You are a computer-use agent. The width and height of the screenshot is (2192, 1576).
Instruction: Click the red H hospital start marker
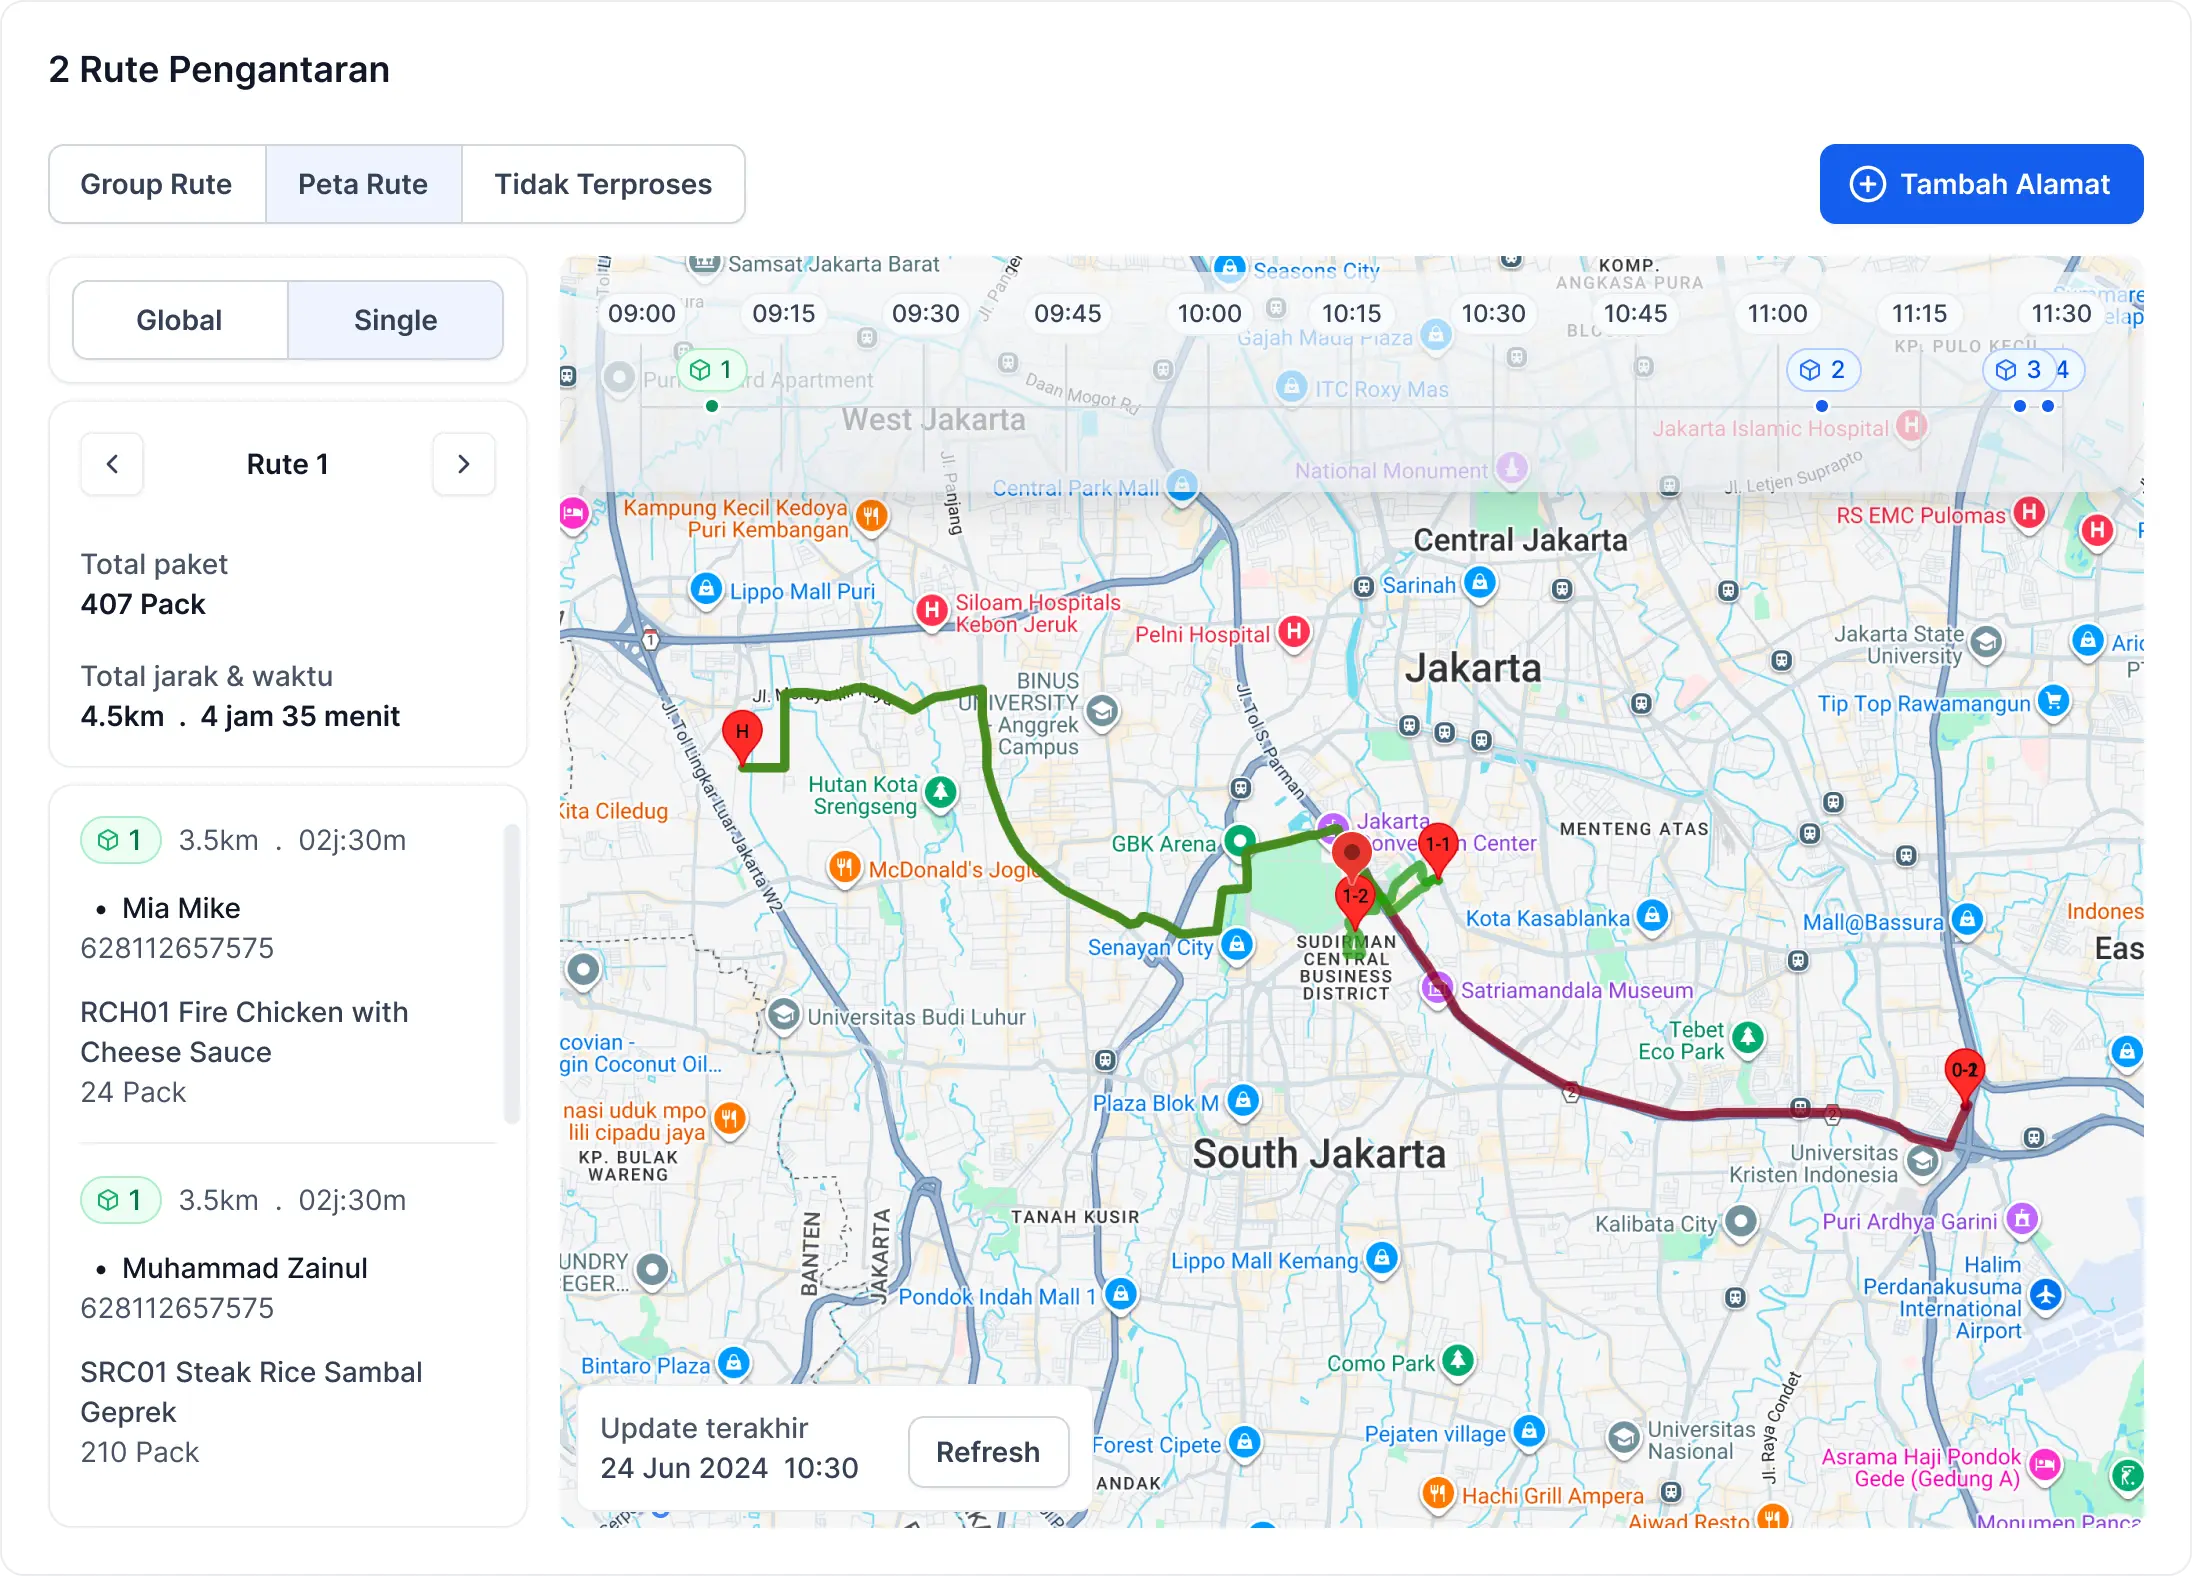tap(742, 733)
